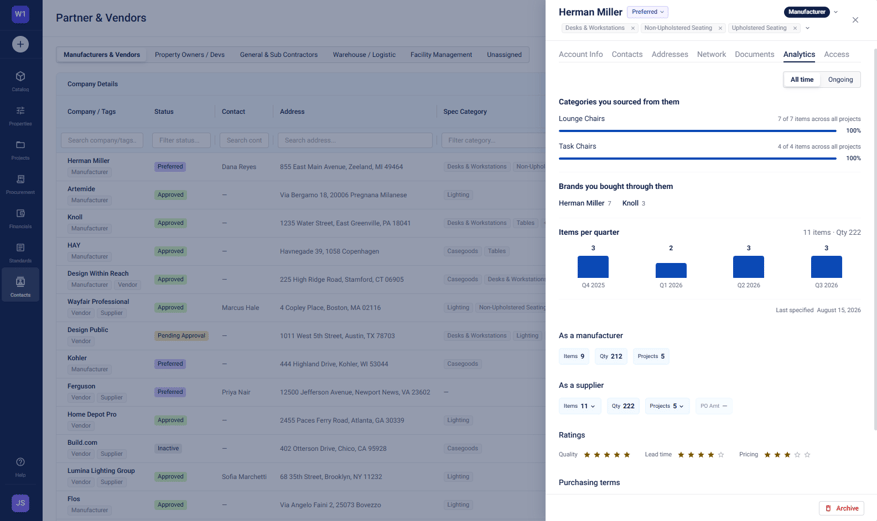Remove the Desks & Workstations tag
Viewport: 877px width, 521px height.
tap(633, 28)
